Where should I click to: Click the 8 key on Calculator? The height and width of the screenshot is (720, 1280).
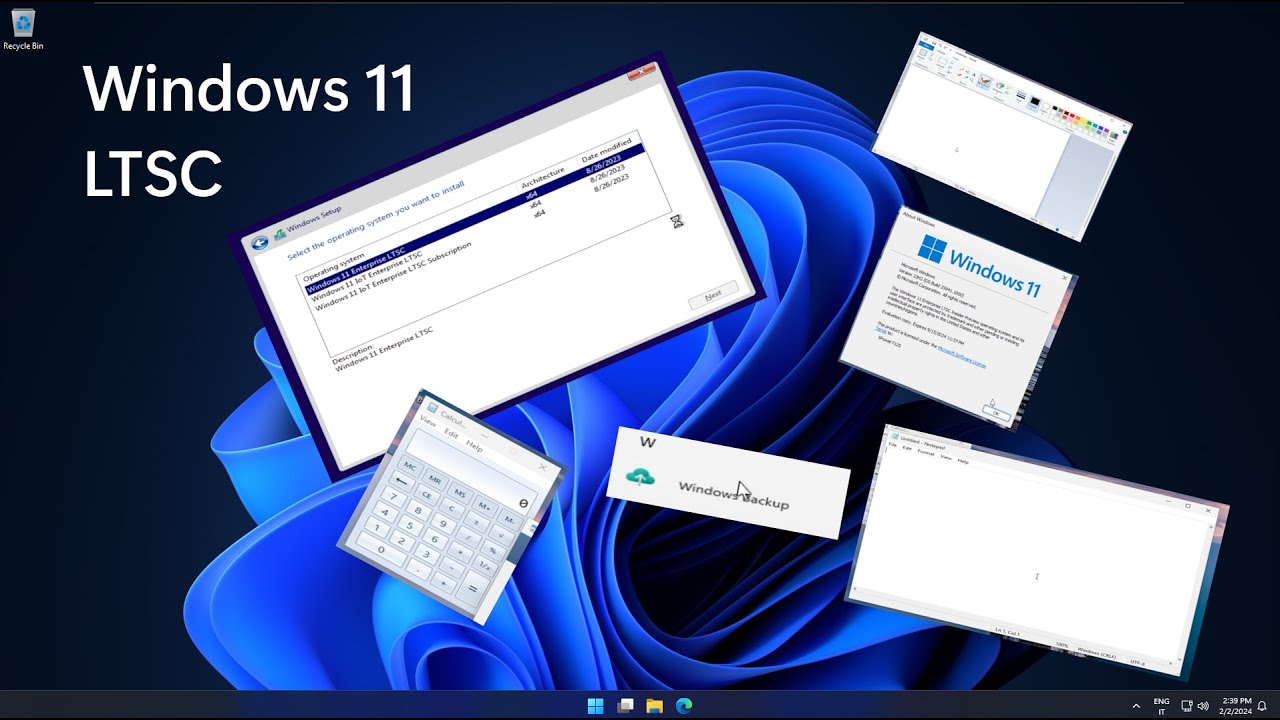point(418,511)
